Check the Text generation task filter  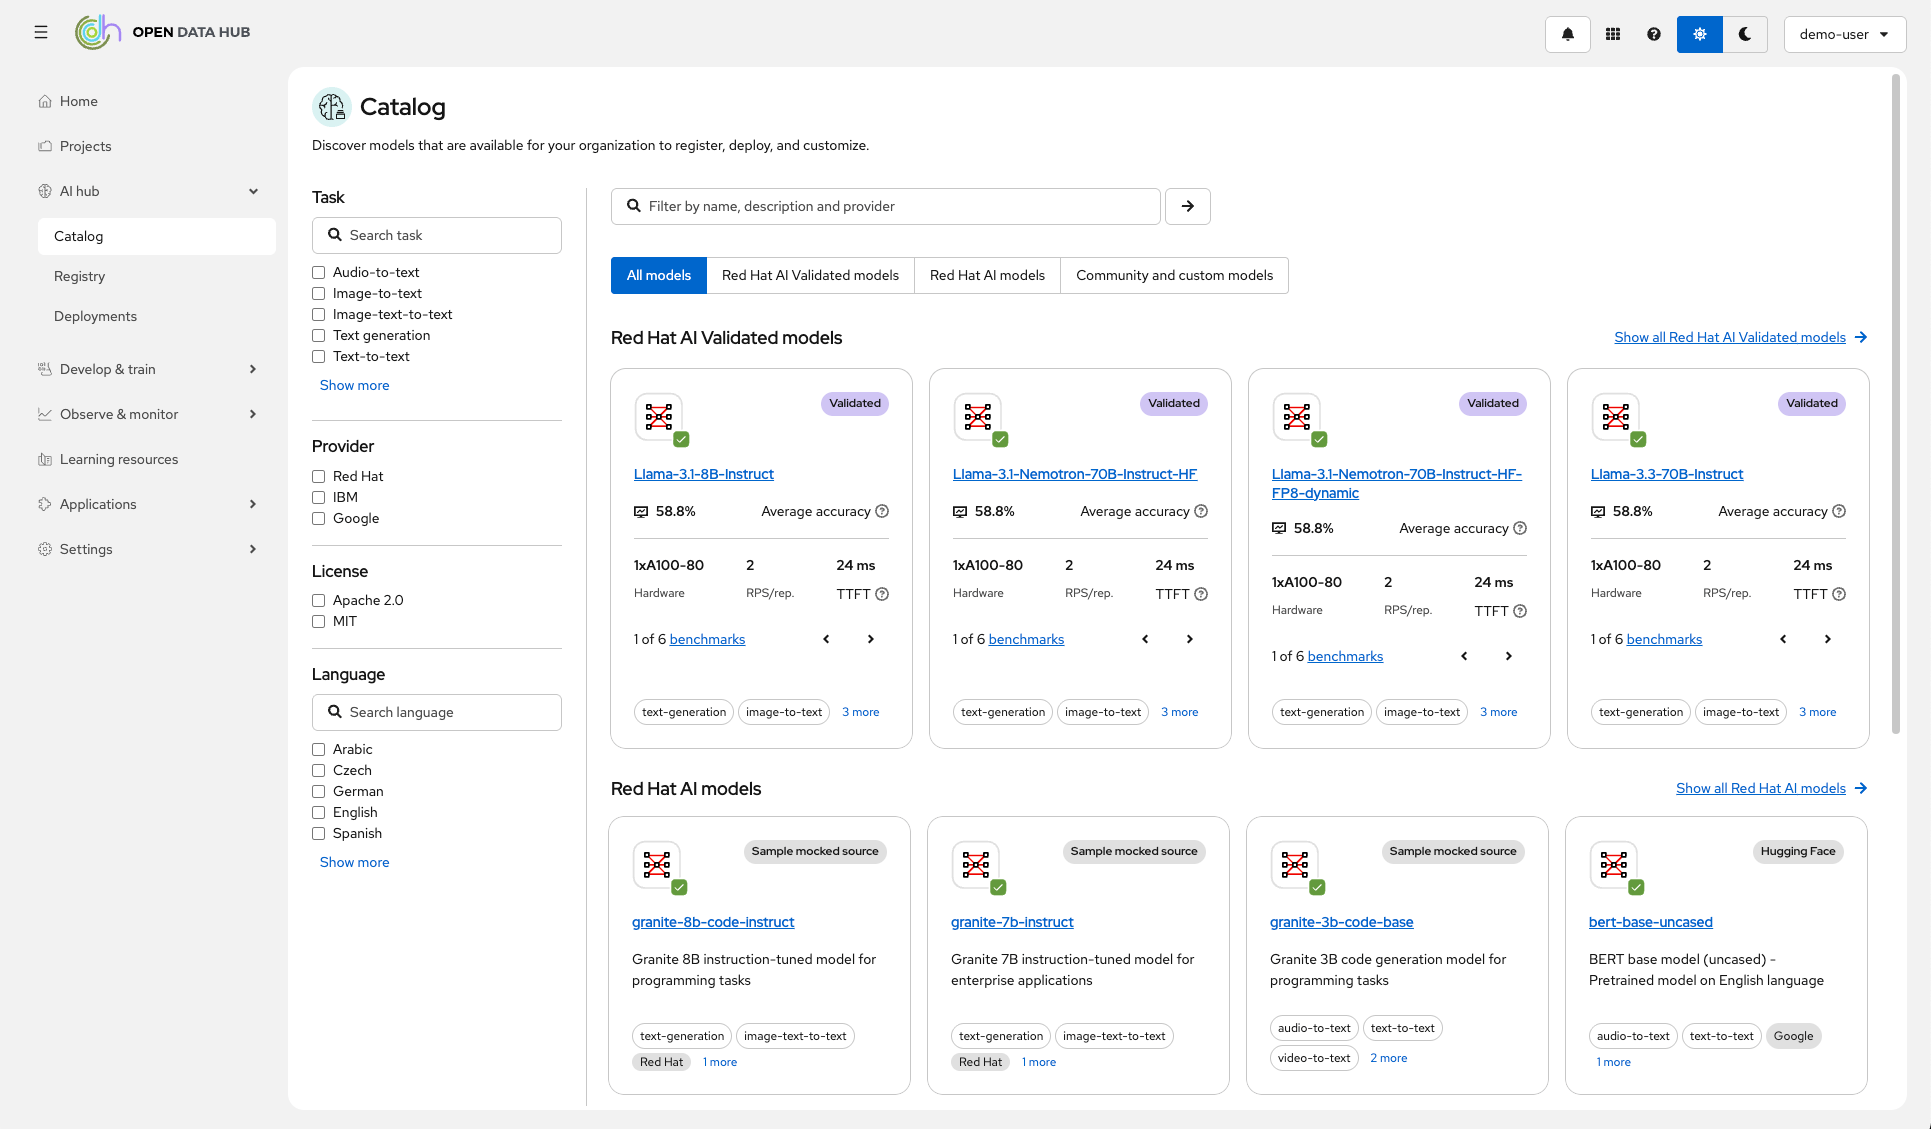coord(318,336)
